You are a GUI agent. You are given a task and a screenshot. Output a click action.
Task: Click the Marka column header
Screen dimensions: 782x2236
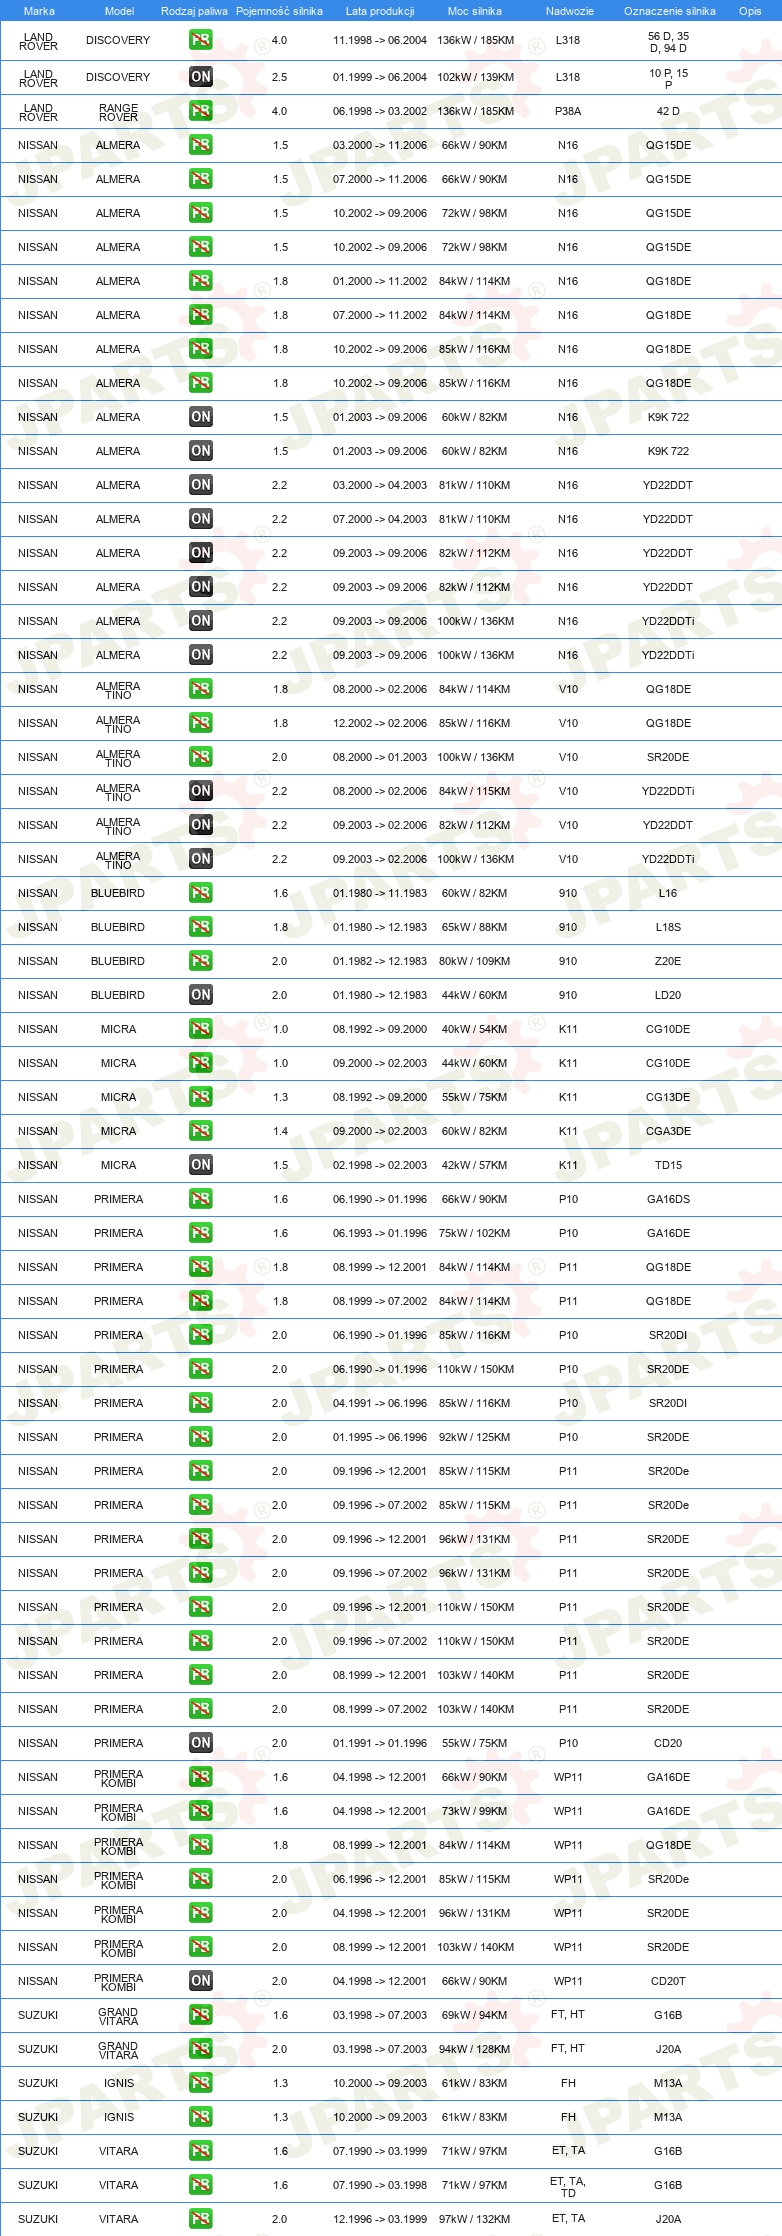coord(39,11)
